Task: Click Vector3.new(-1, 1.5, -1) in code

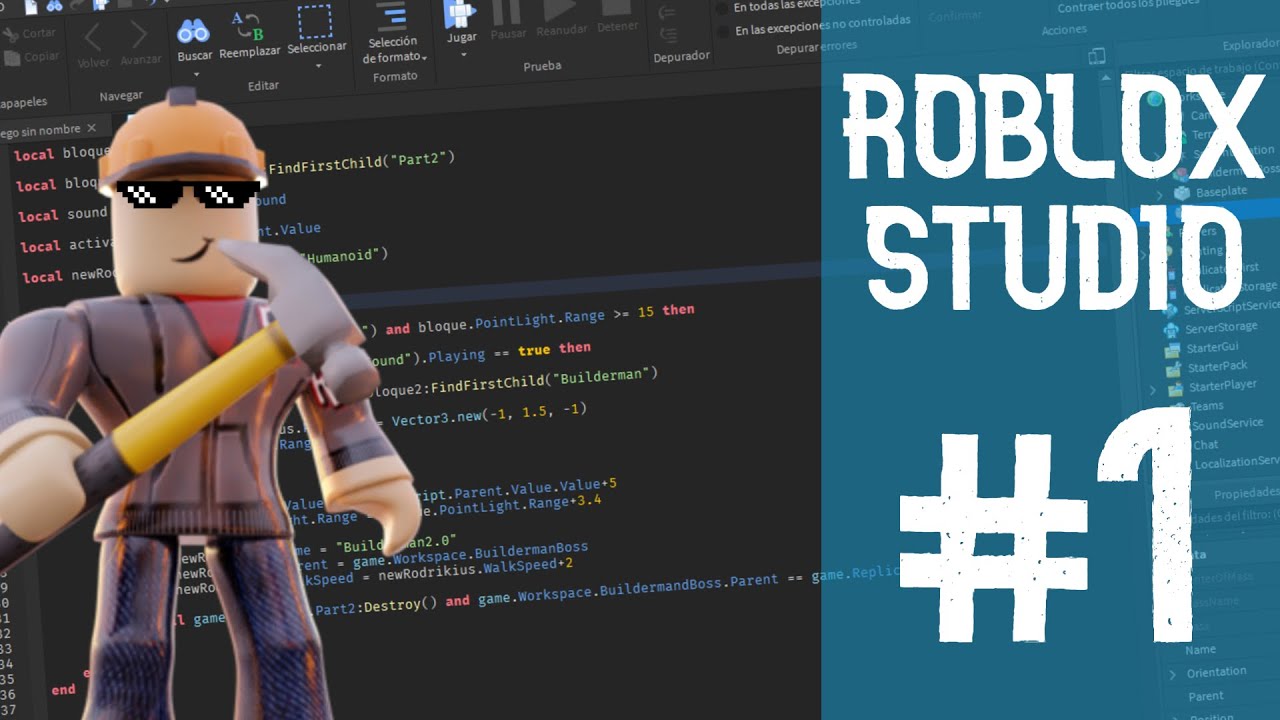Action: point(488,414)
